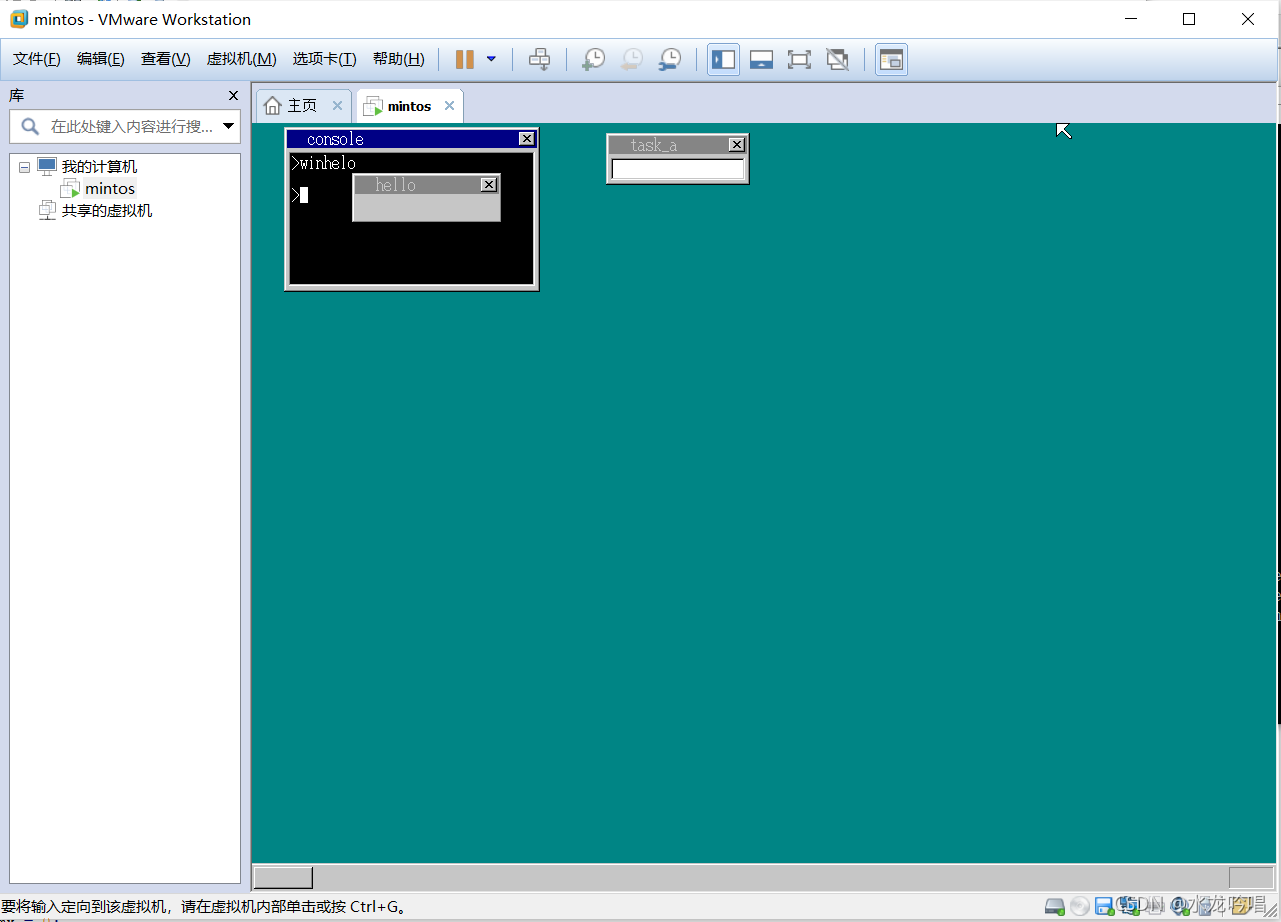Toggle the thumbnail bar view button
This screenshot has width=1281, height=922.
761,59
